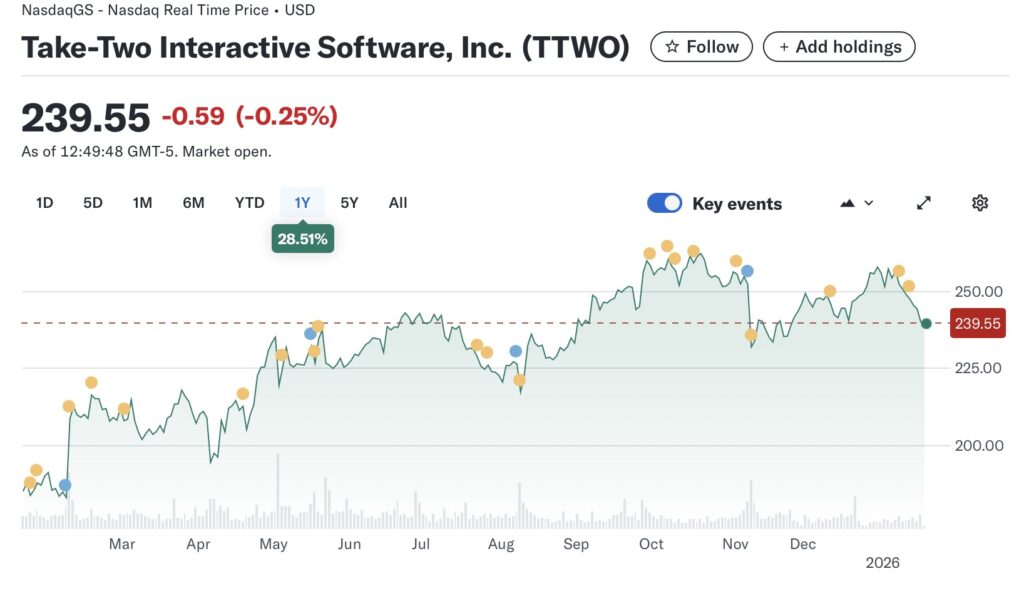Click the plus icon in Add holdings
The width and height of the screenshot is (1024, 596).
pyautogui.click(x=784, y=47)
